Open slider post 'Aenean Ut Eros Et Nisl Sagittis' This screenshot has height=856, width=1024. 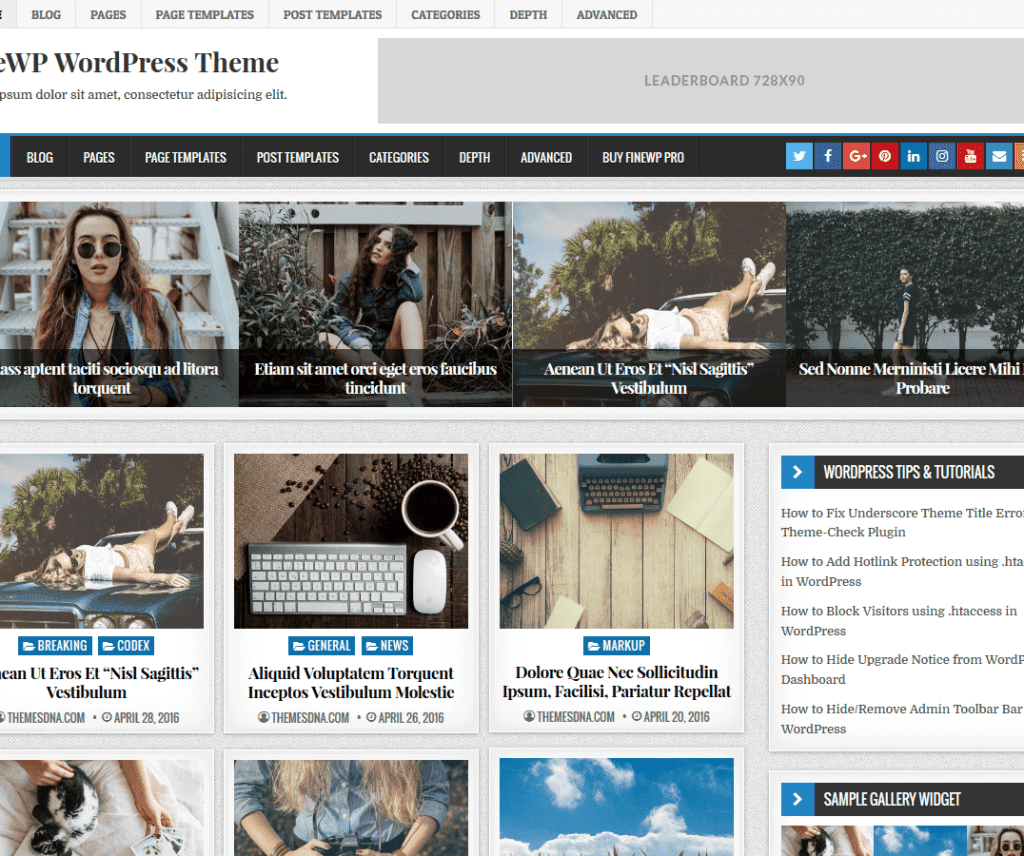[x=649, y=304]
